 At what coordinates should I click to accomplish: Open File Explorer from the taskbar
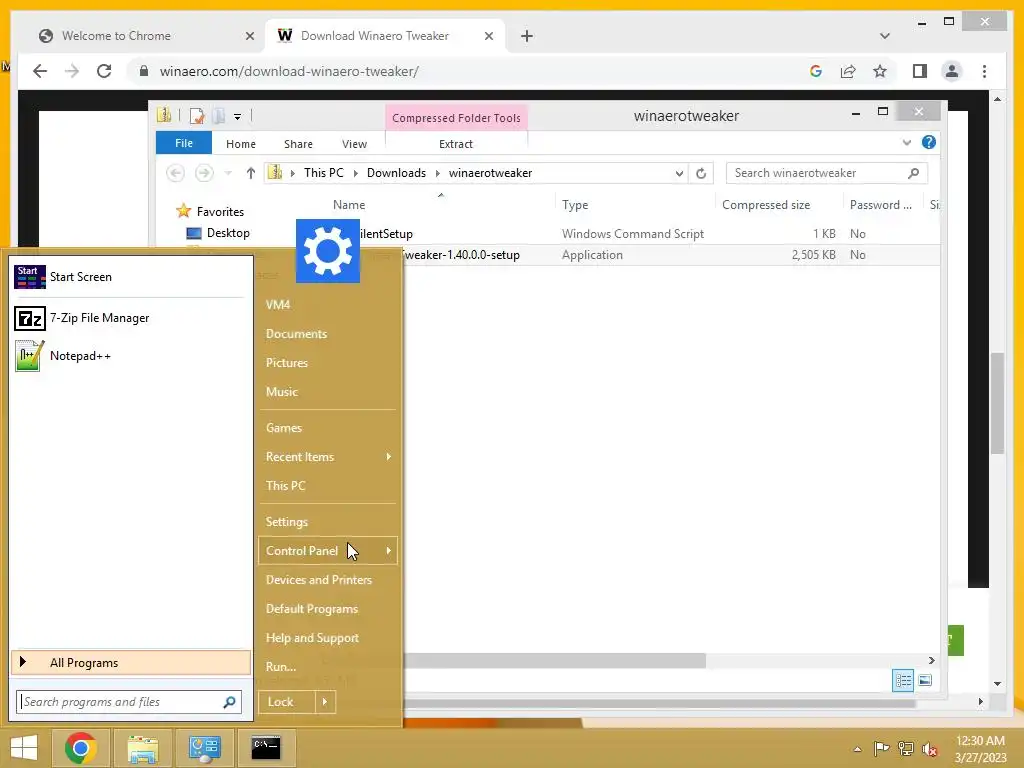coord(143,748)
